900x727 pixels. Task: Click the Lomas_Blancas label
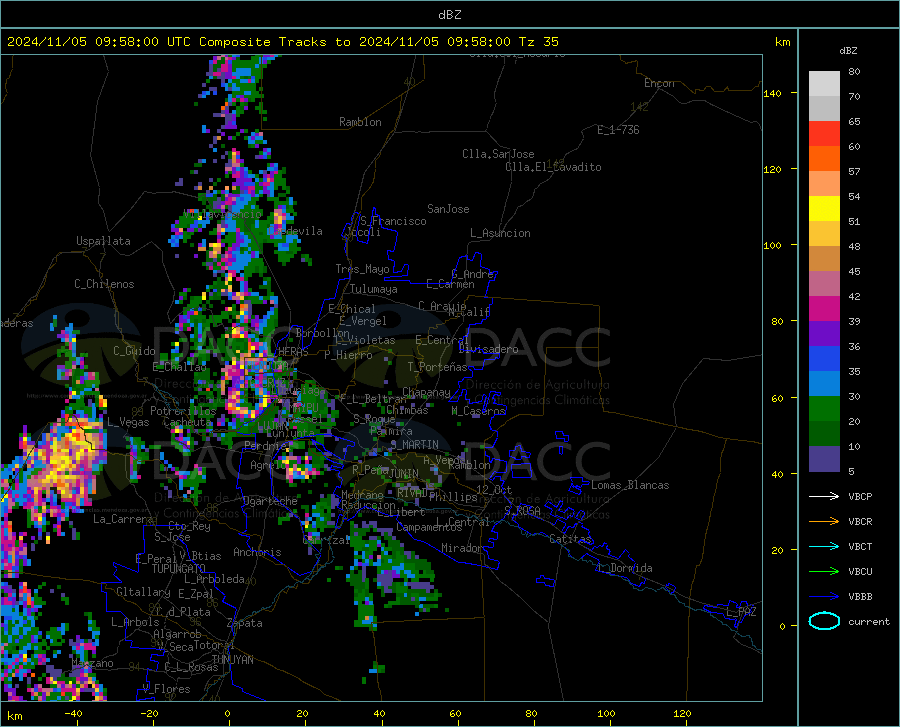point(630,485)
